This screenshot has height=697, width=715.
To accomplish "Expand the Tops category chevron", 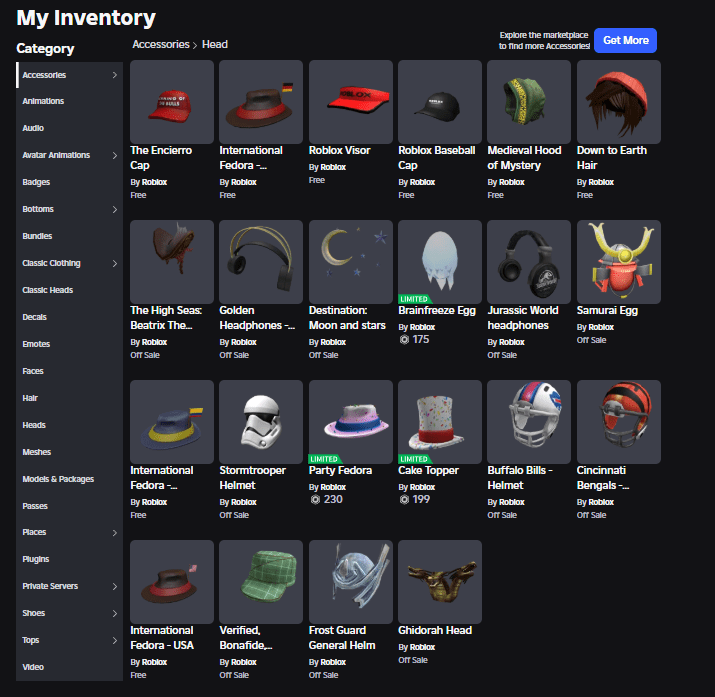I will click(114, 640).
